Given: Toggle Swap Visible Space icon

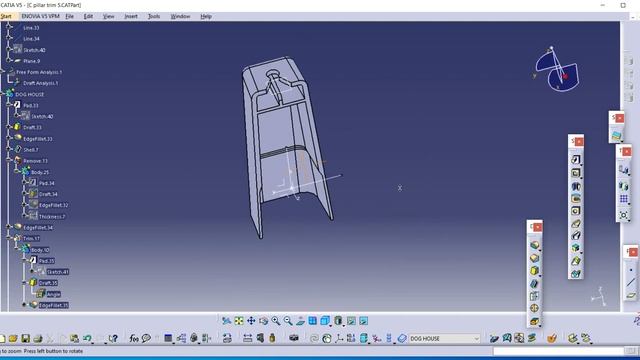Looking at the screenshot, I should click(x=363, y=321).
